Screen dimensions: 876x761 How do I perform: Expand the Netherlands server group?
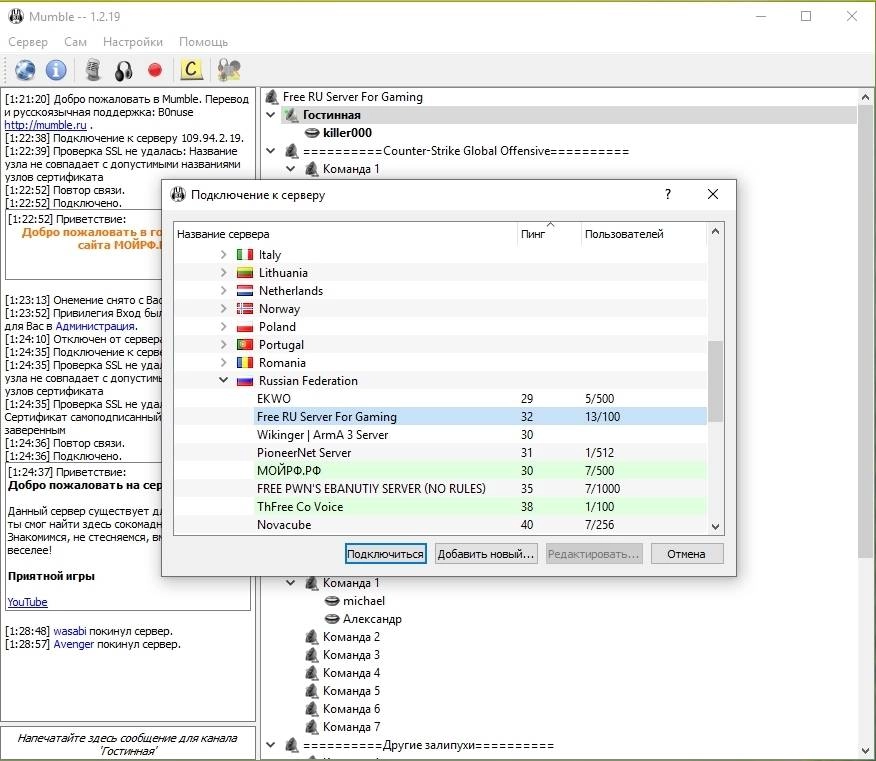pyautogui.click(x=223, y=291)
